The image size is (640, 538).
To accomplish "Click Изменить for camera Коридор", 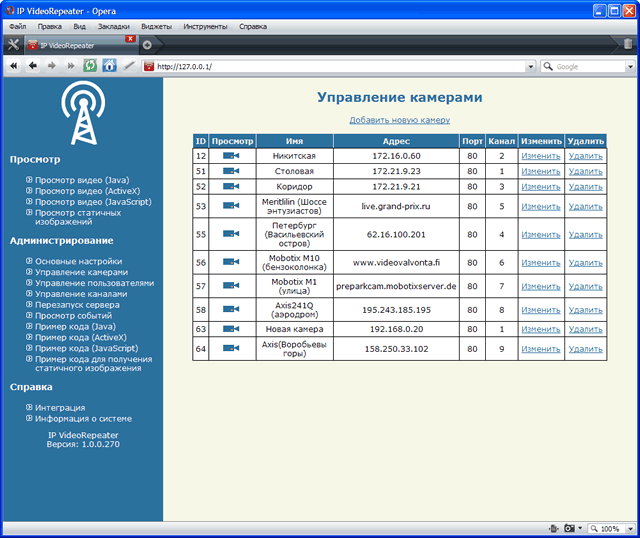I will [x=541, y=187].
